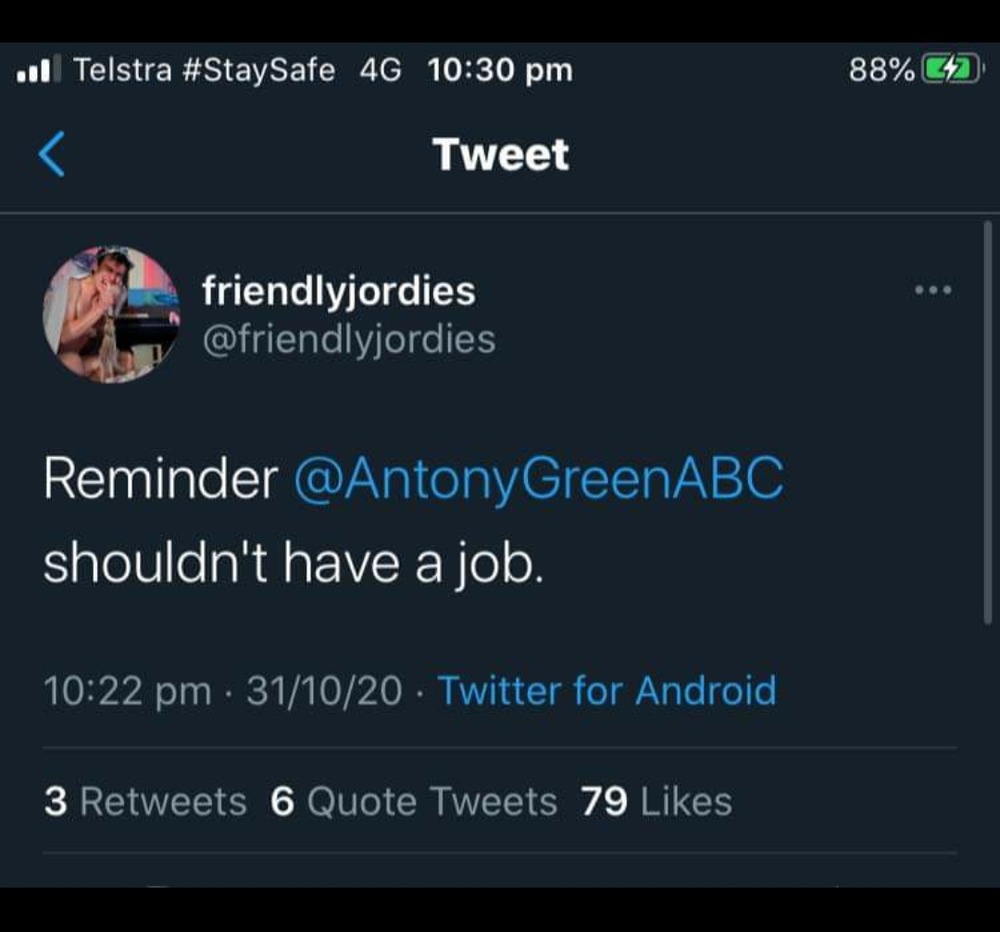Tap the battery charging icon
Image resolution: width=1000 pixels, height=932 pixels.
click(x=951, y=70)
